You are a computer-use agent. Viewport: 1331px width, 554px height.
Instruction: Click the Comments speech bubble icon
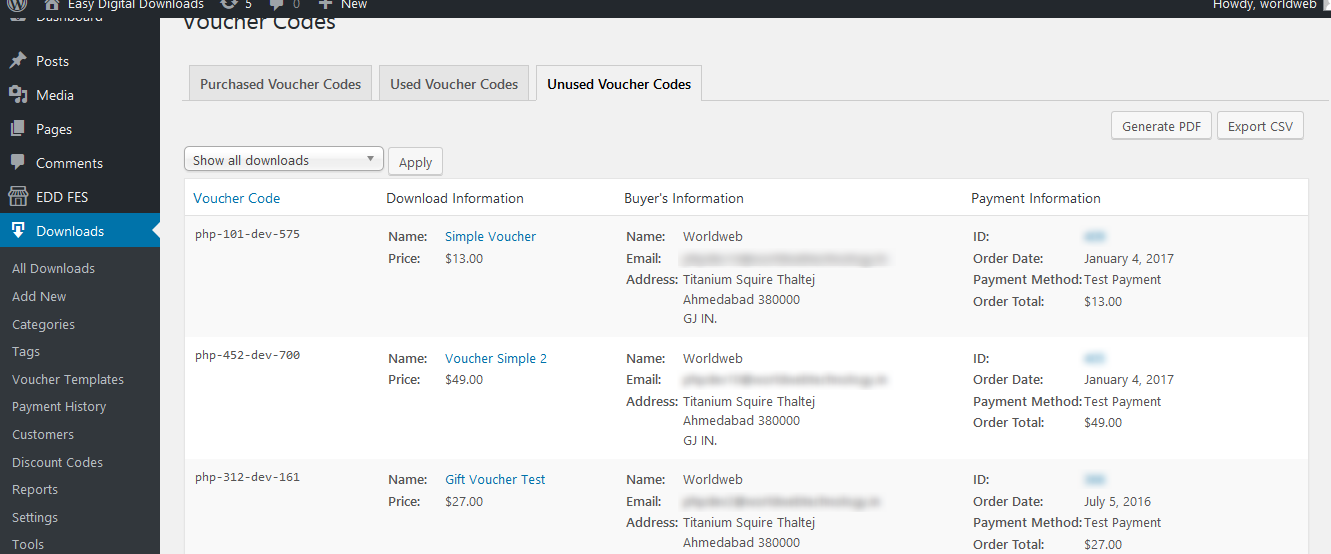pos(18,163)
